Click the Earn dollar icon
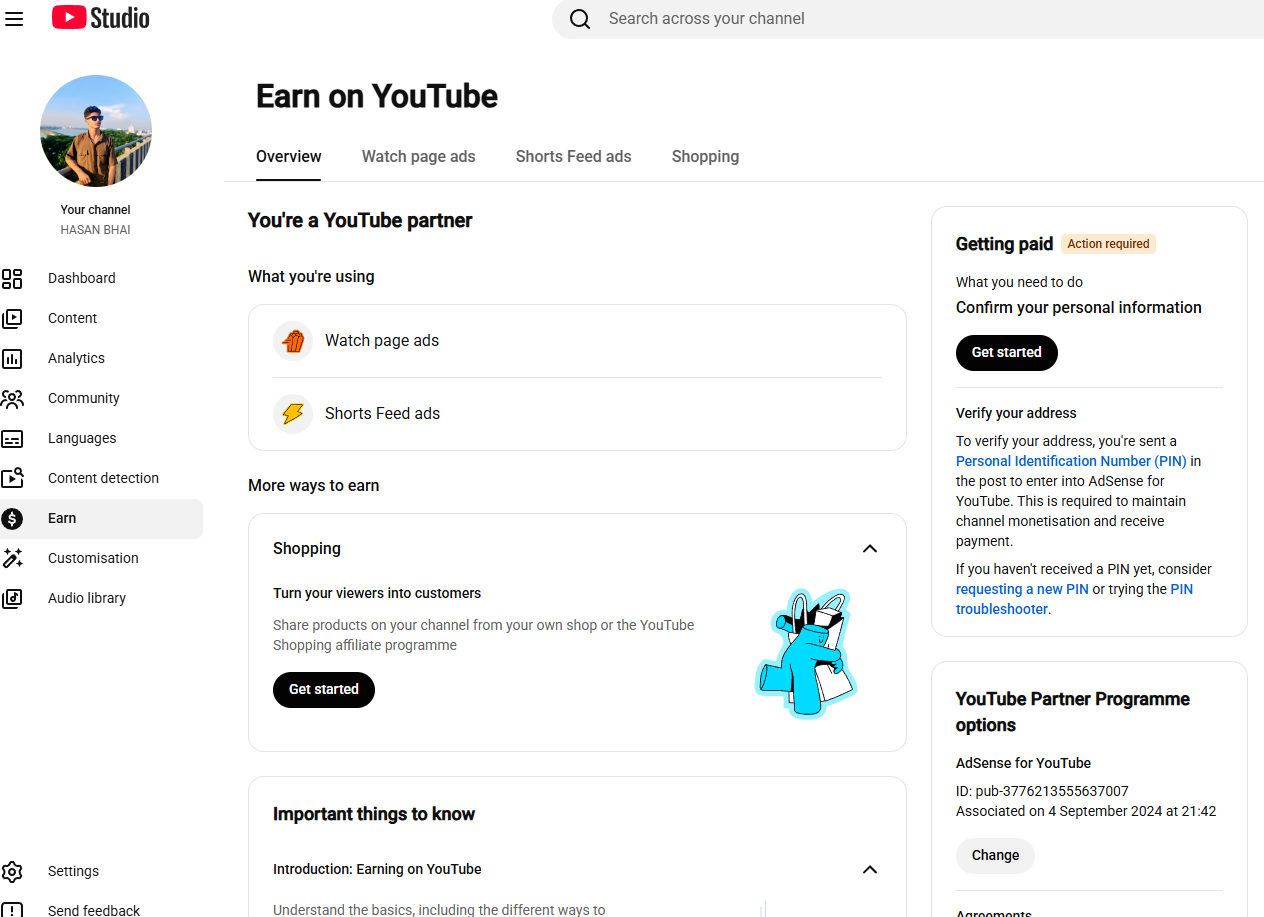 (x=12, y=518)
